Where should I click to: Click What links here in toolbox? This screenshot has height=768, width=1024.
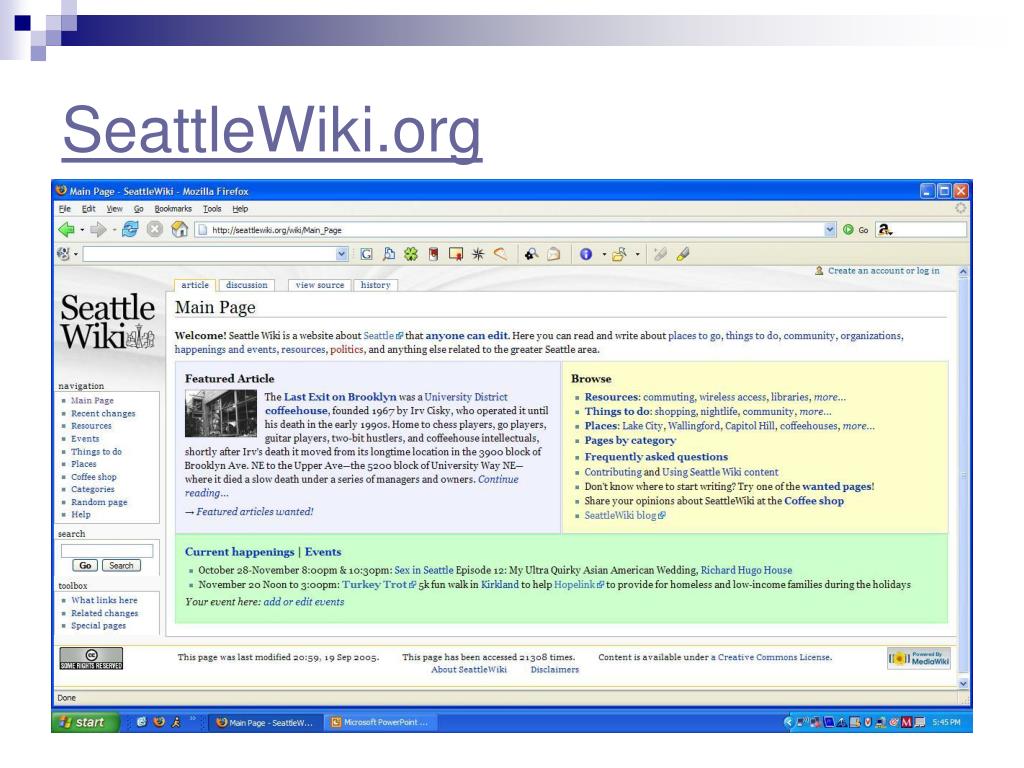click(104, 600)
